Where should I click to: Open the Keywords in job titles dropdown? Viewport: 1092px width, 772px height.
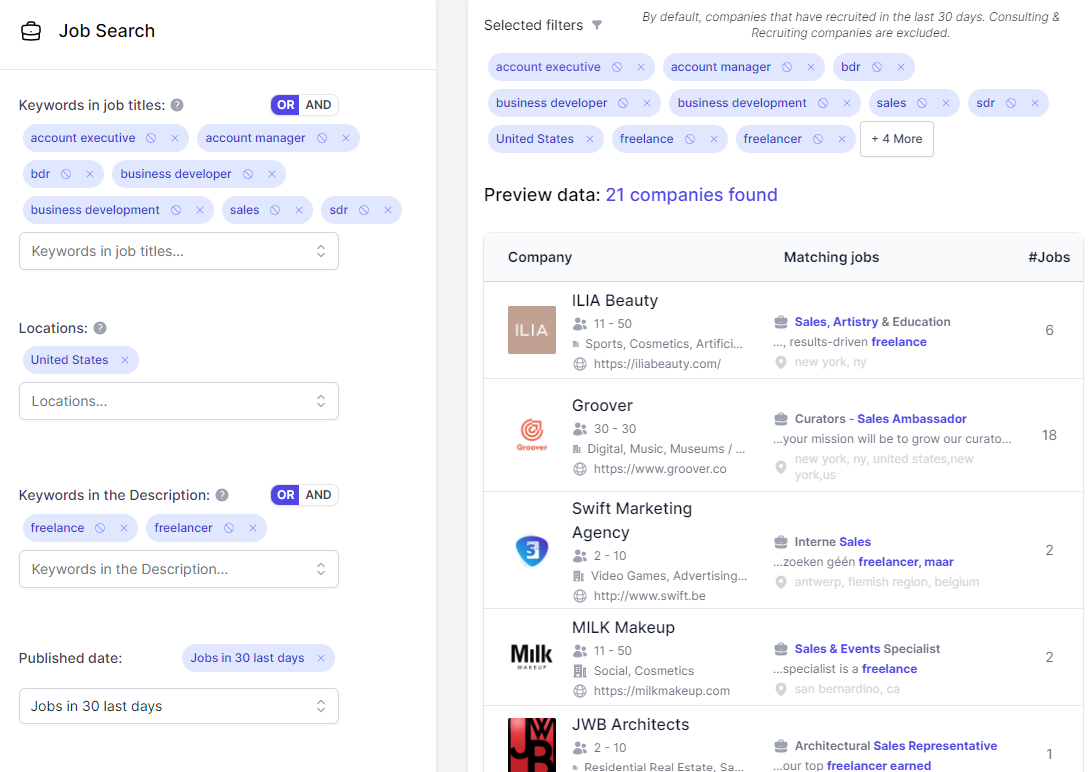click(x=179, y=251)
